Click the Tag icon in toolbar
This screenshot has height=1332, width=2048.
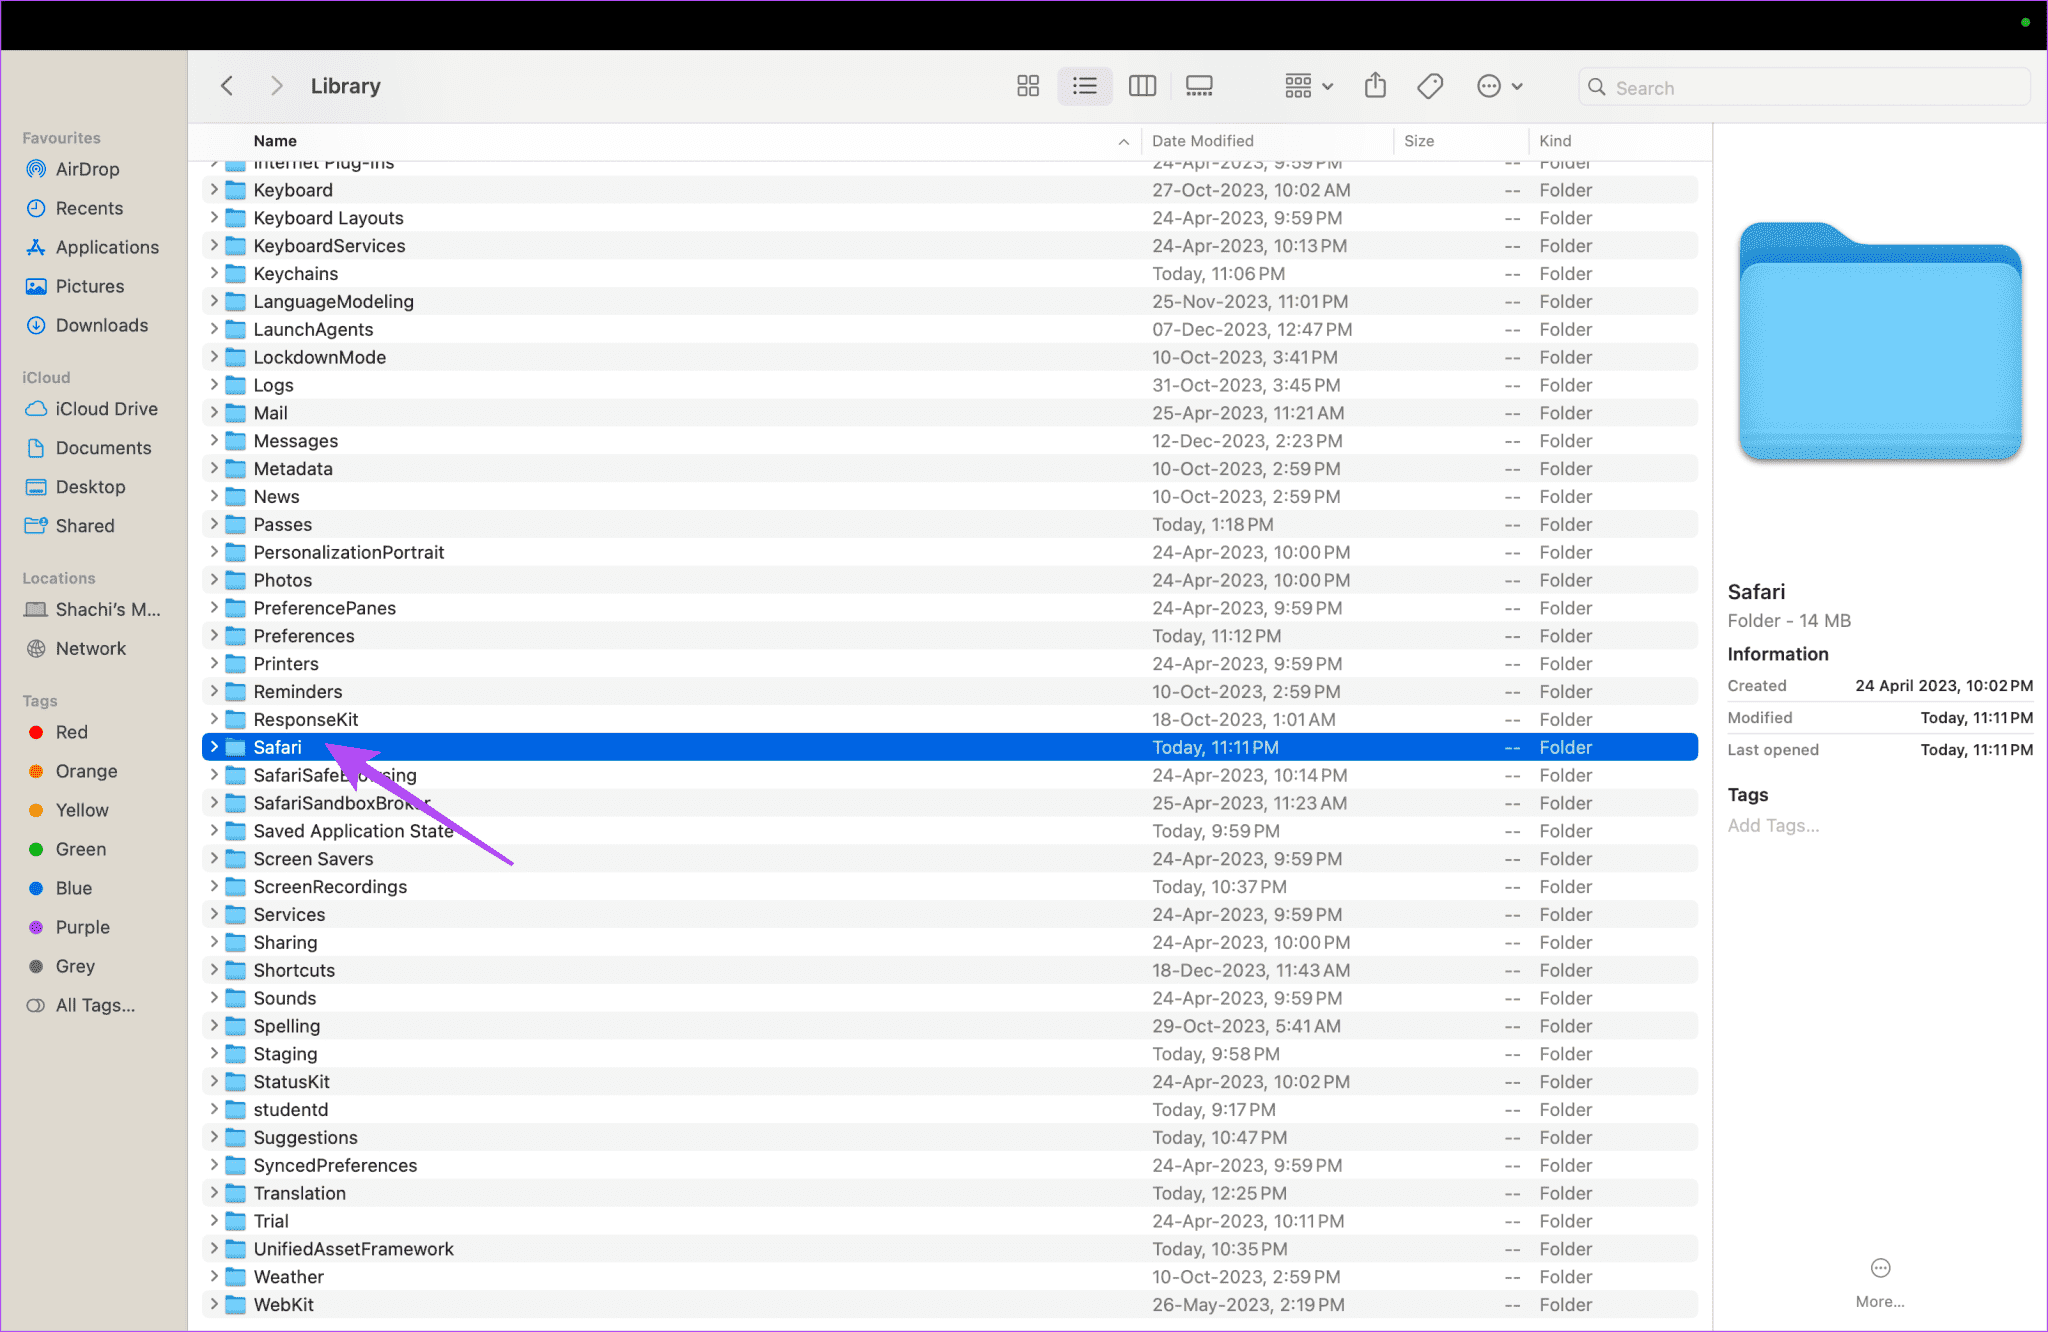(1430, 85)
